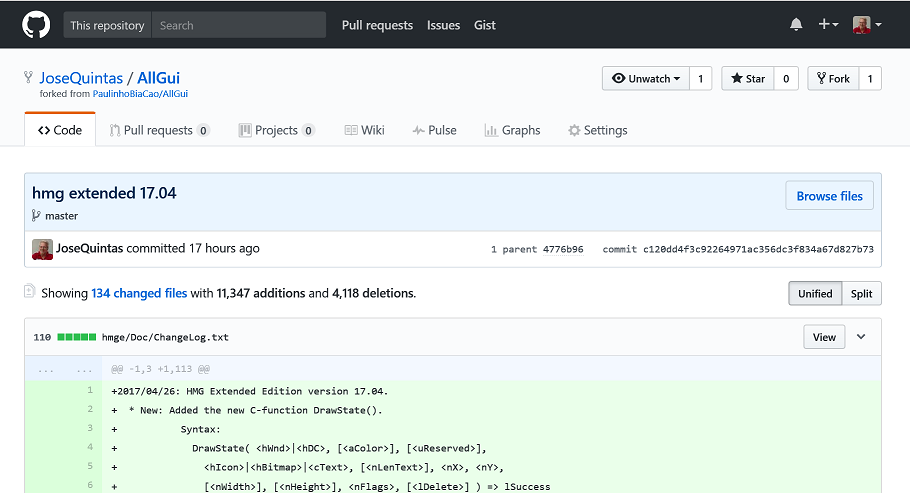Click the committer avatar next to JoseQuintas
Viewport: 910px width, 493px height.
coord(42,249)
